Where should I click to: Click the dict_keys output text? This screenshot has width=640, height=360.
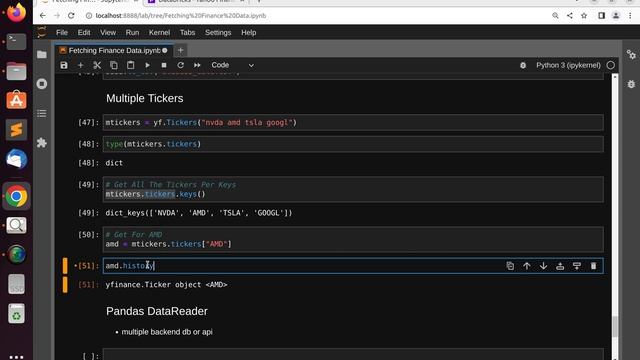tap(199, 213)
